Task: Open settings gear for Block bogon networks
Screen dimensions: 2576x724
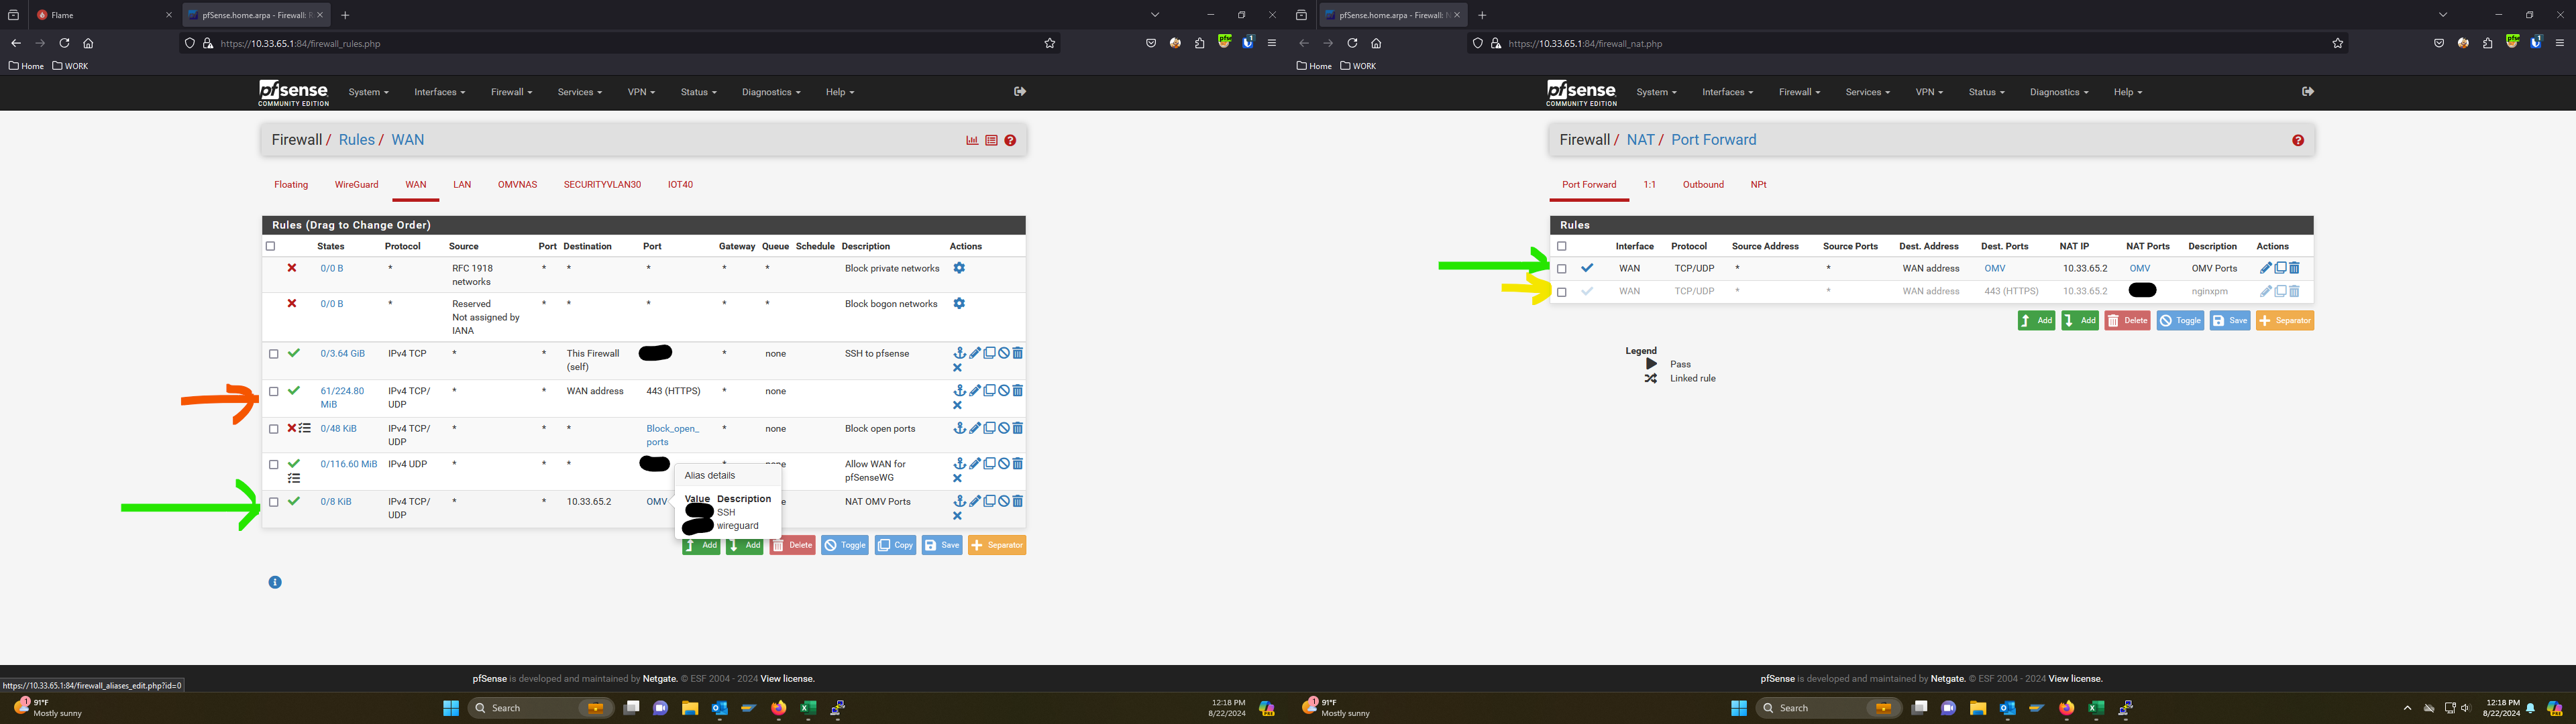Action: pos(959,303)
